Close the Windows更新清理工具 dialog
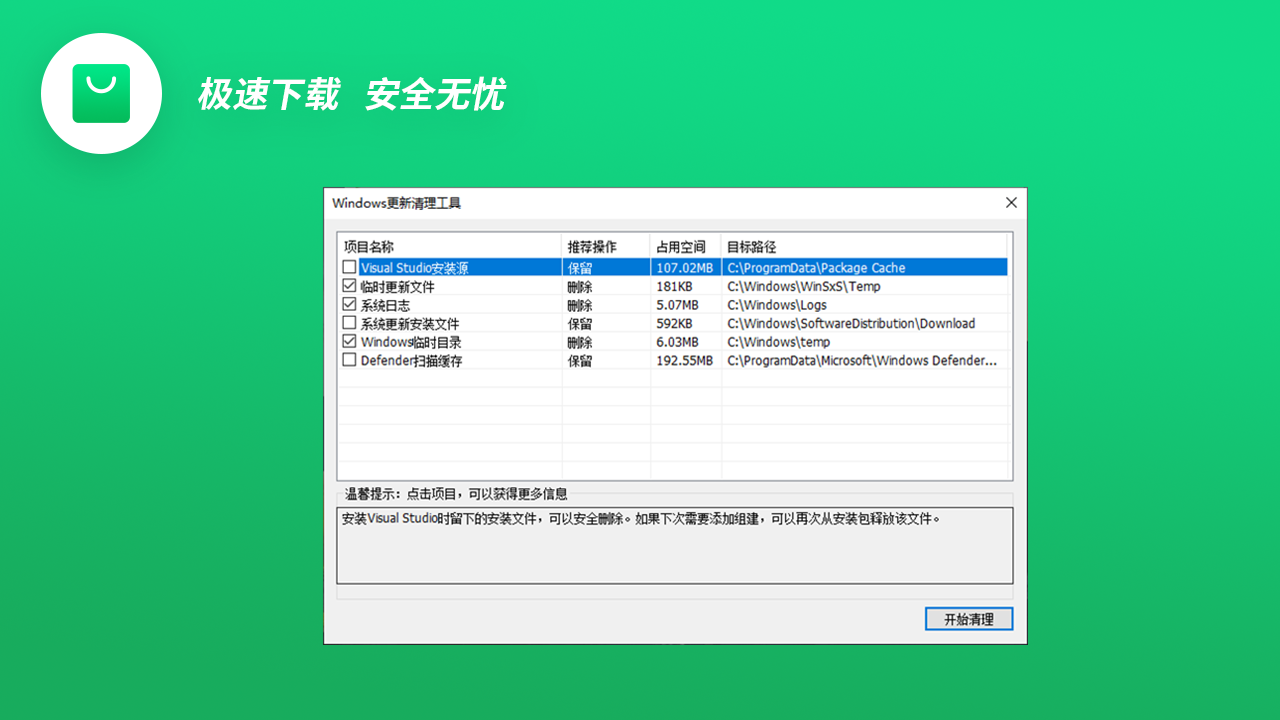1280x720 pixels. [1010, 202]
